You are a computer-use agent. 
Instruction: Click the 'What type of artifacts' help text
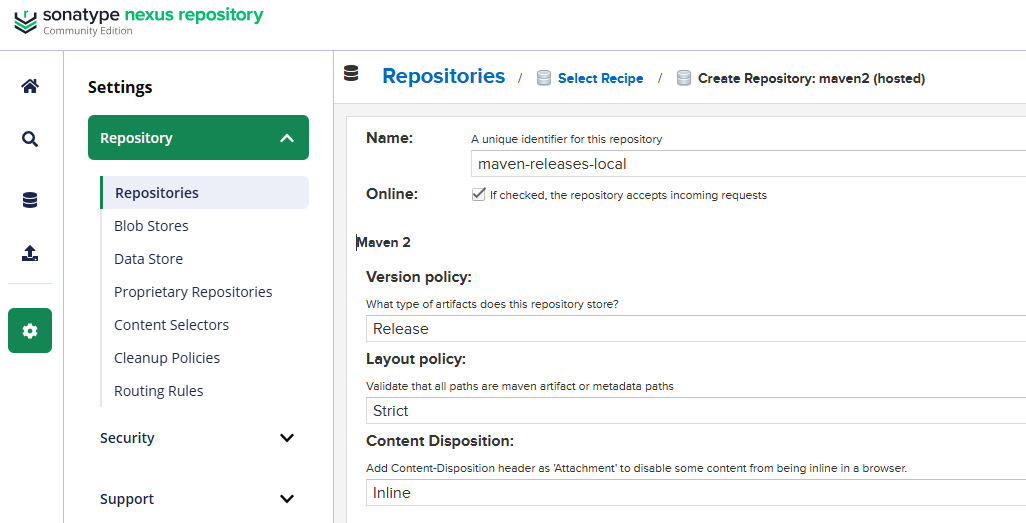point(492,304)
